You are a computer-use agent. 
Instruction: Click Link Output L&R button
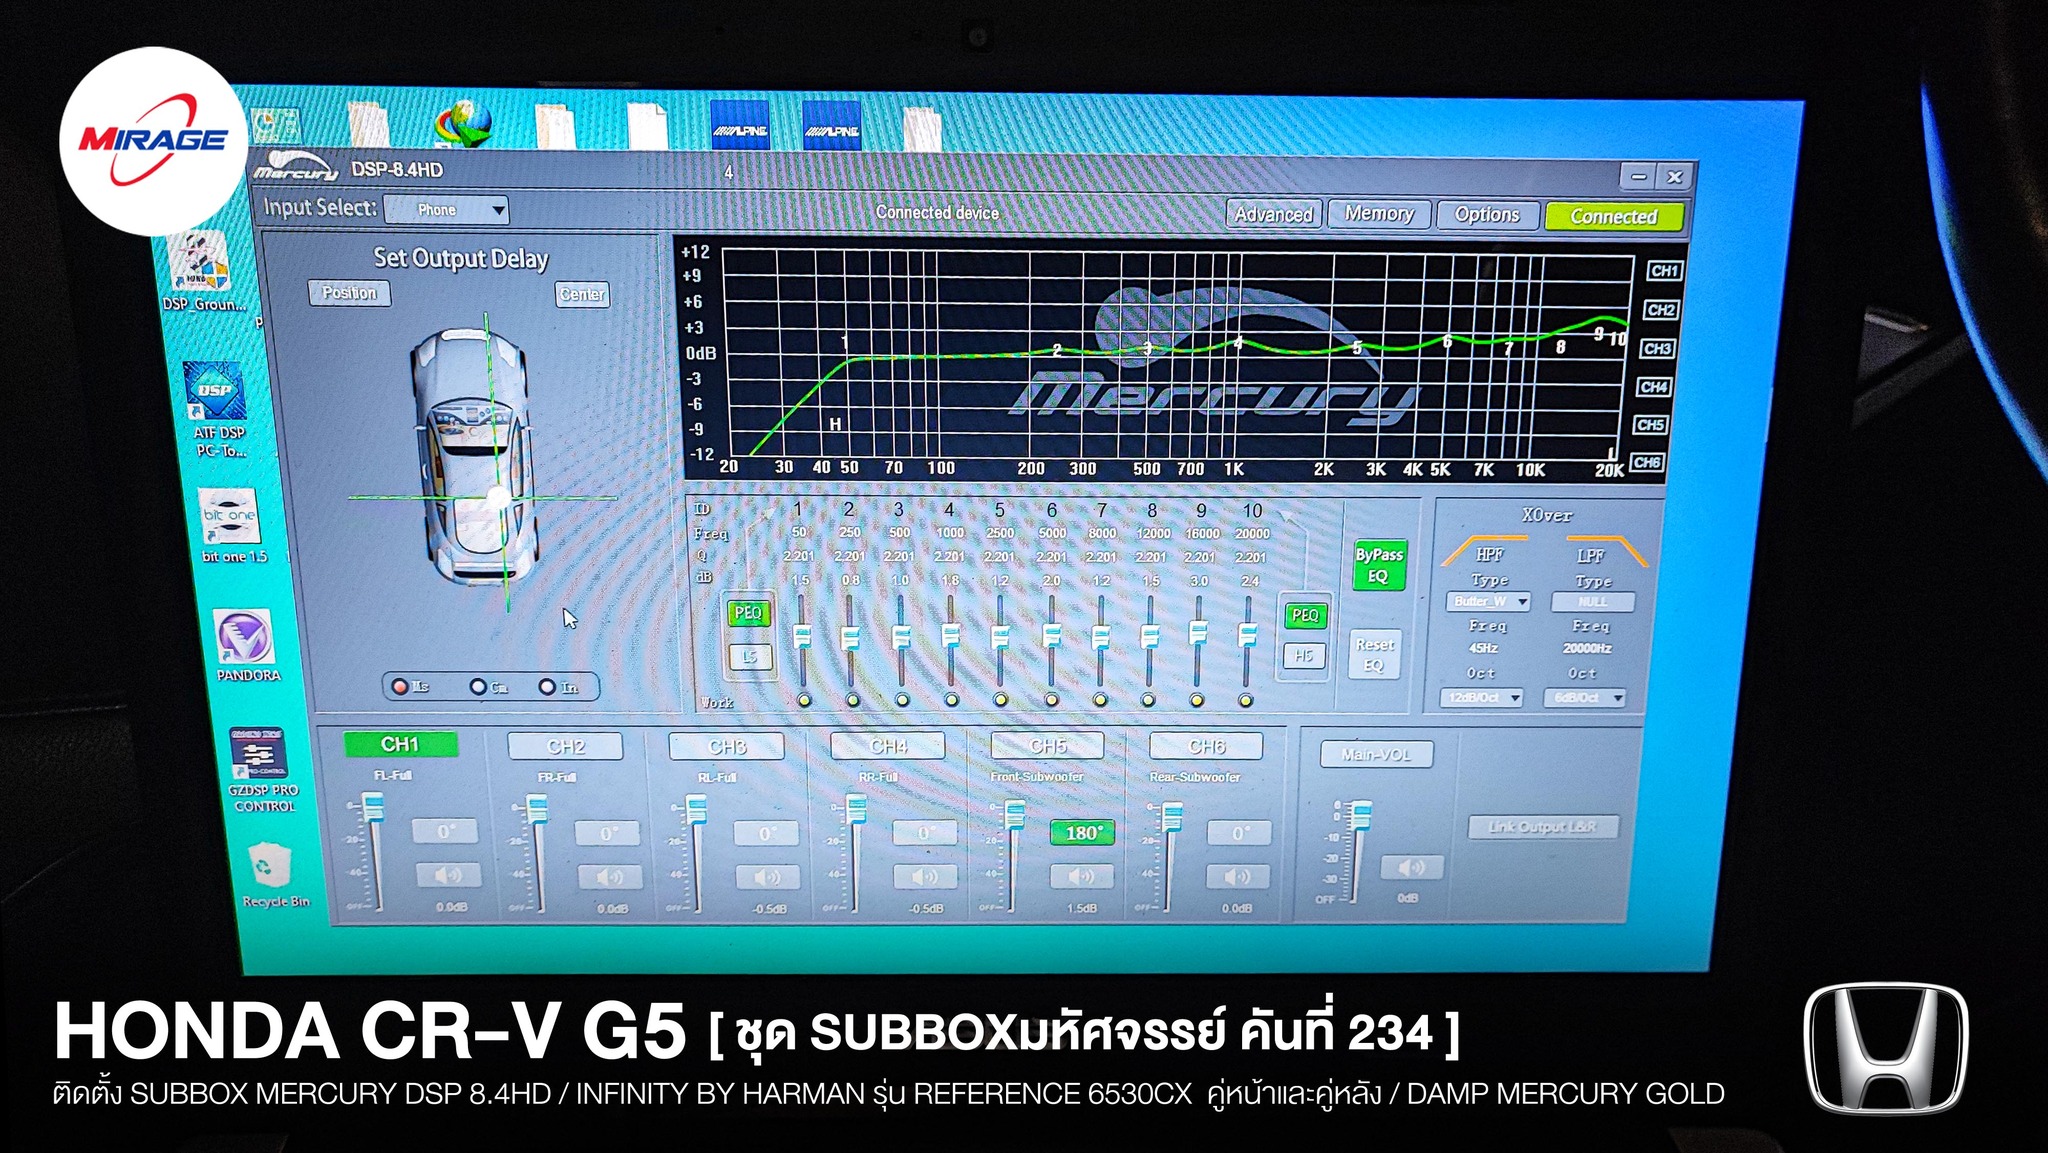tap(1542, 827)
